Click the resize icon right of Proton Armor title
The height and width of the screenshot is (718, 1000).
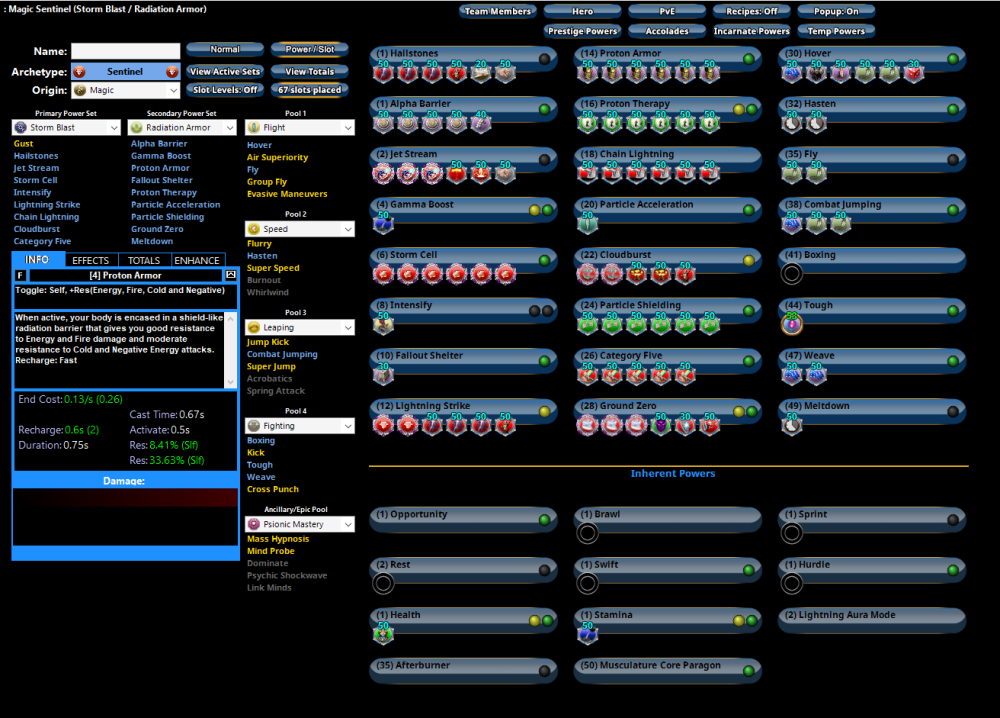click(231, 275)
